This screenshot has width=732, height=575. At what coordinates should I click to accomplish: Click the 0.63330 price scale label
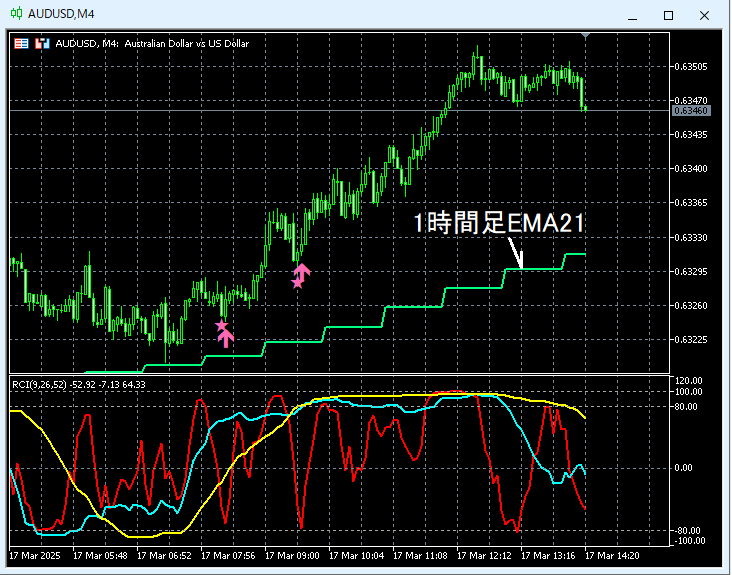coord(691,238)
